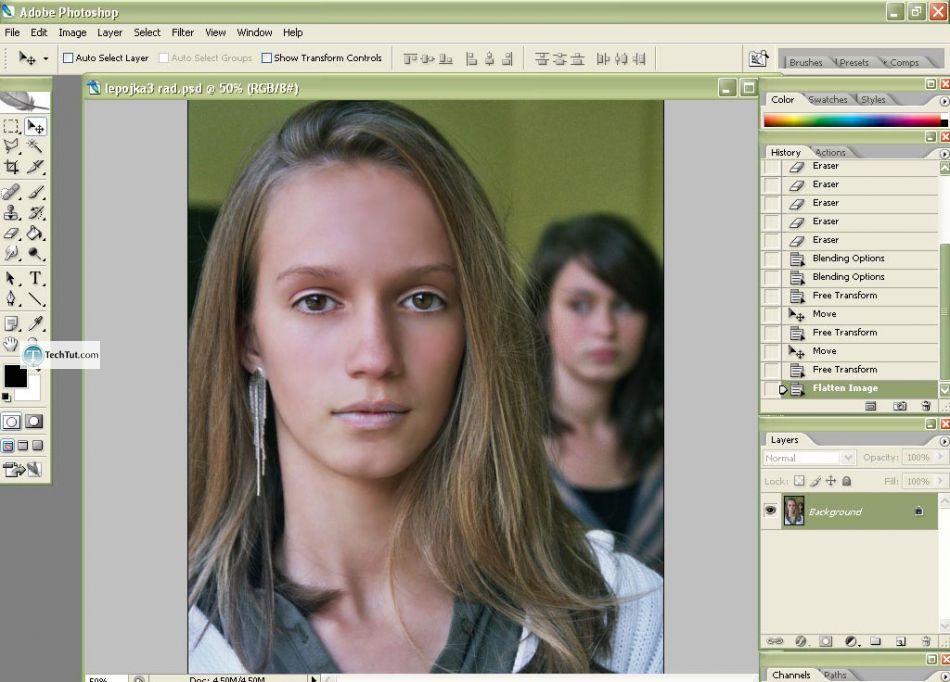
Task: Select the Eraser tool
Action: [x=12, y=233]
